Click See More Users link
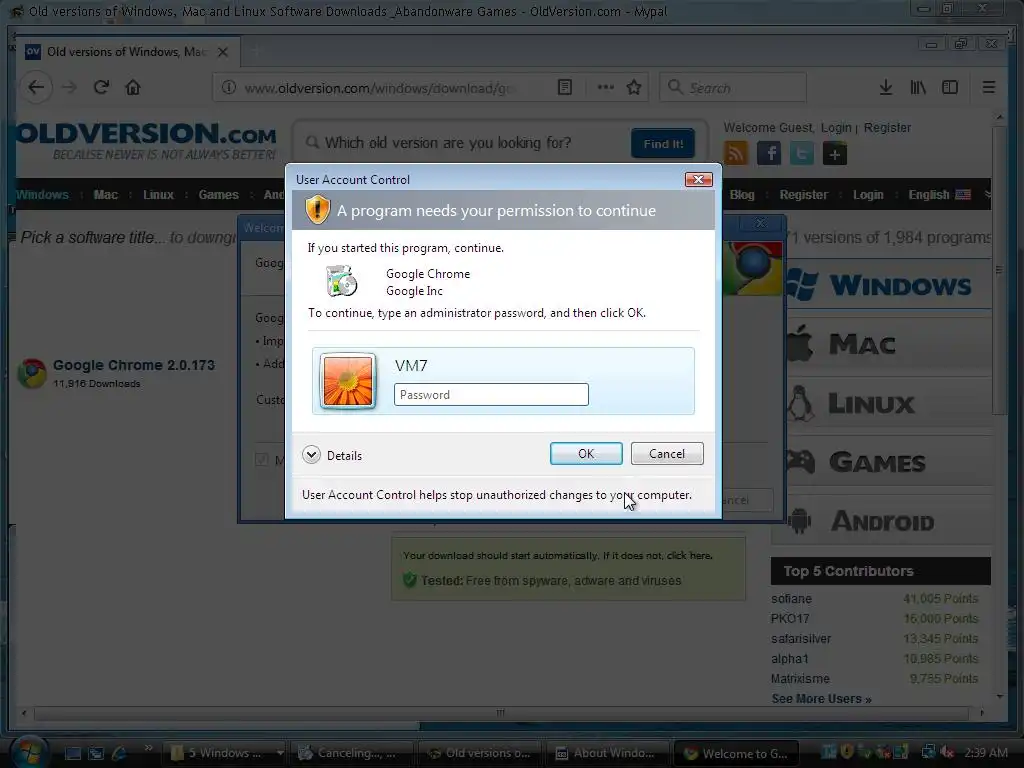Screen dimensions: 1024x768 click(821, 699)
